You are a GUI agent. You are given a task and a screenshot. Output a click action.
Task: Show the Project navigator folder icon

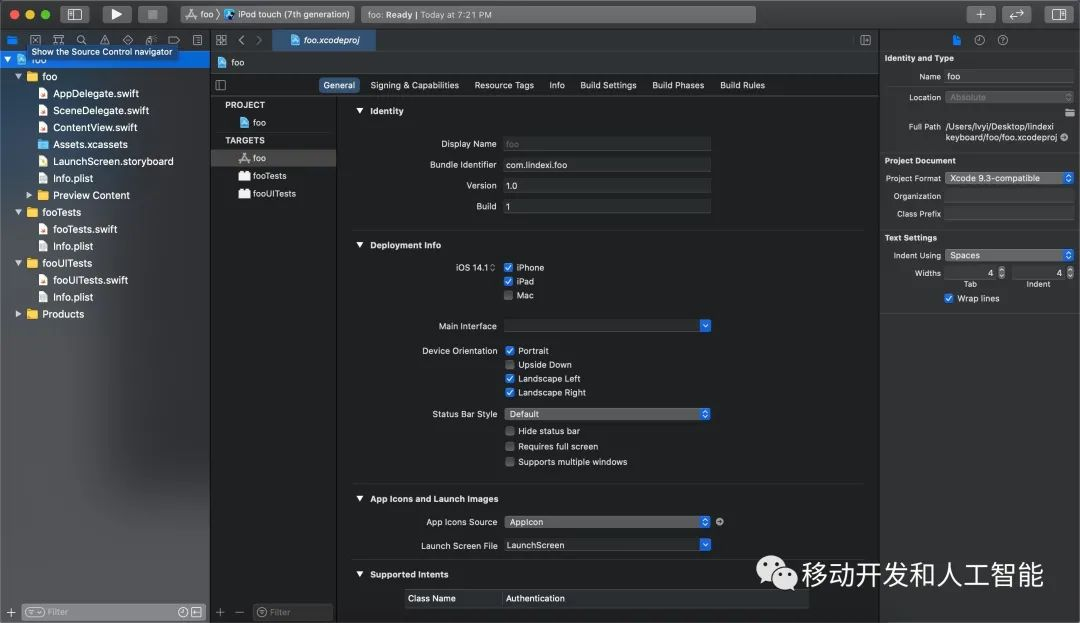pyautogui.click(x=12, y=40)
